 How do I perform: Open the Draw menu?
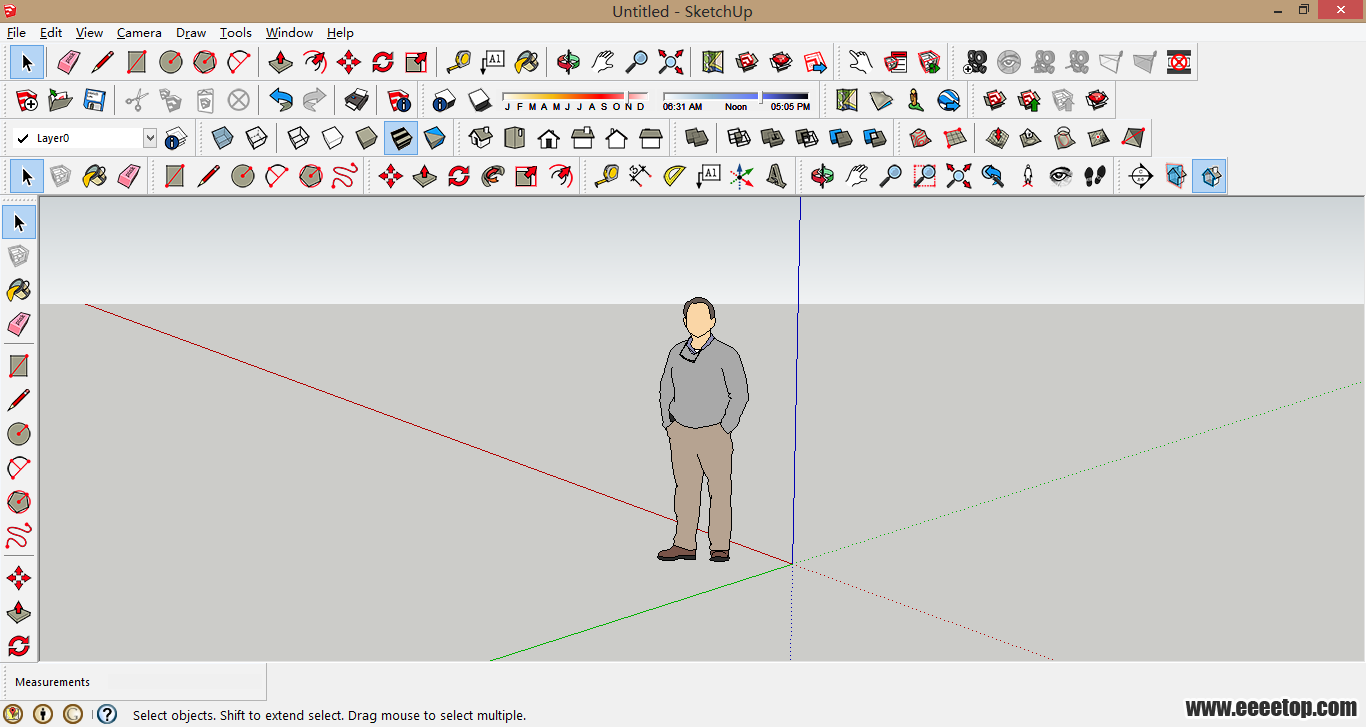[x=191, y=33]
